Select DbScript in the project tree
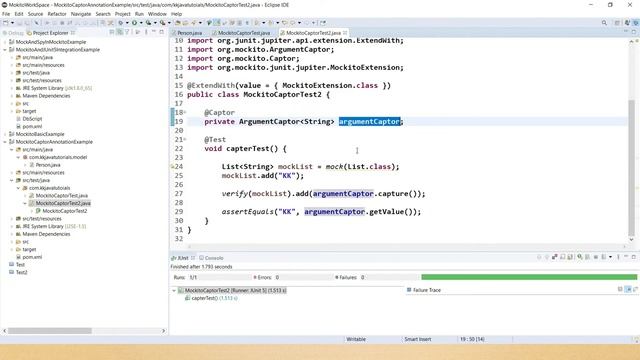 point(32,119)
